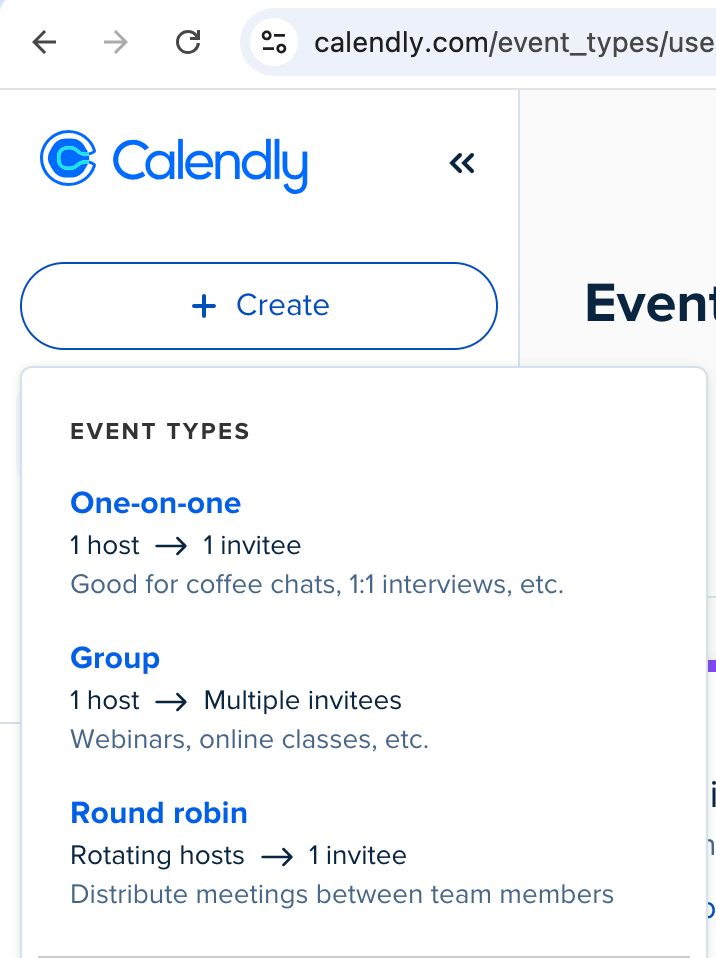
Task: Select the One-on-one event type
Action: 156,502
